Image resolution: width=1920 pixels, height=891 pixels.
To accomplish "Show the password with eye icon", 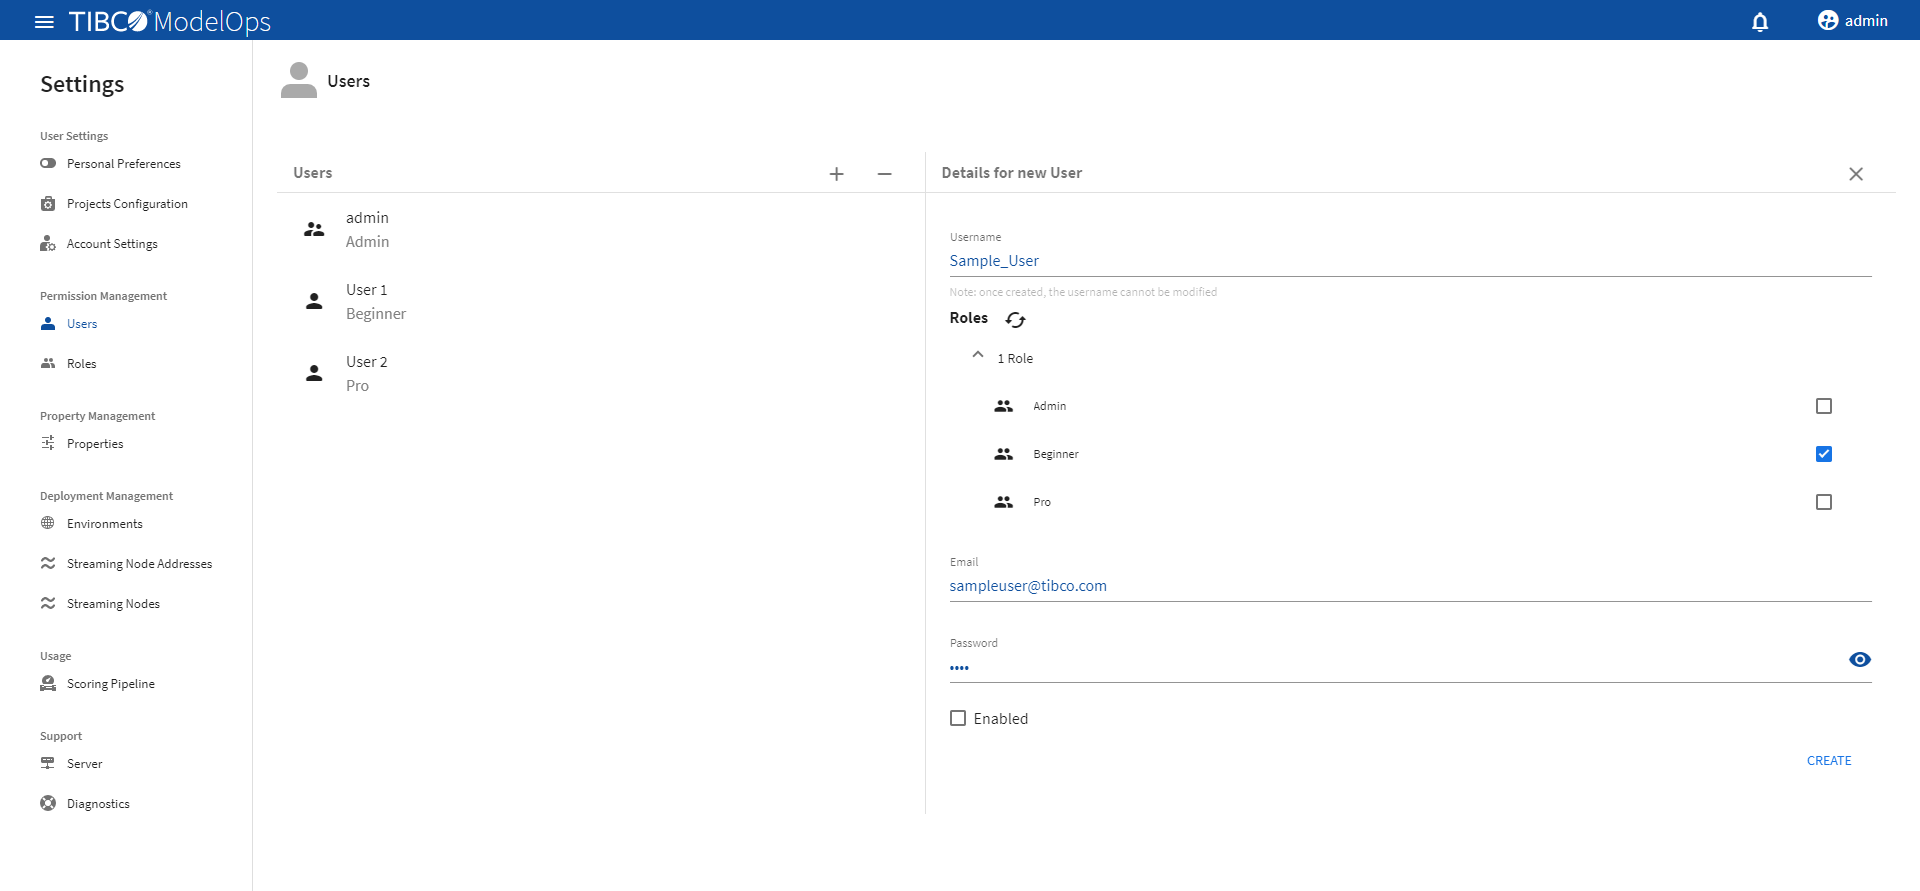I will [1859, 659].
